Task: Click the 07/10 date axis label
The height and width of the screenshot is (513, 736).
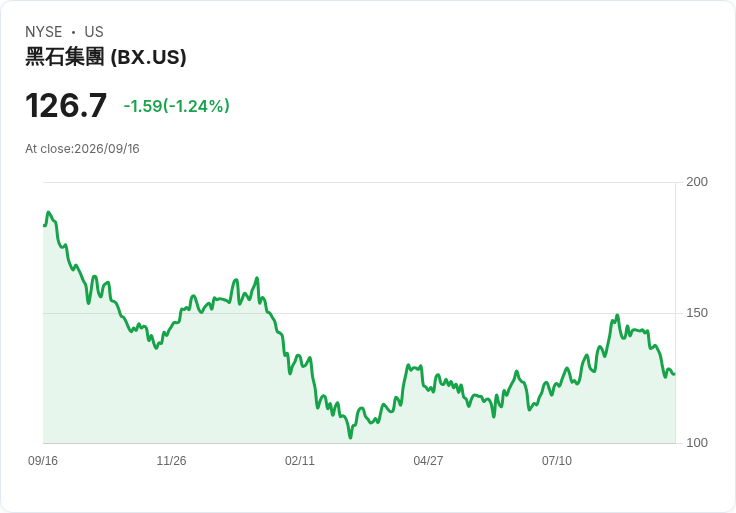Action: (557, 460)
